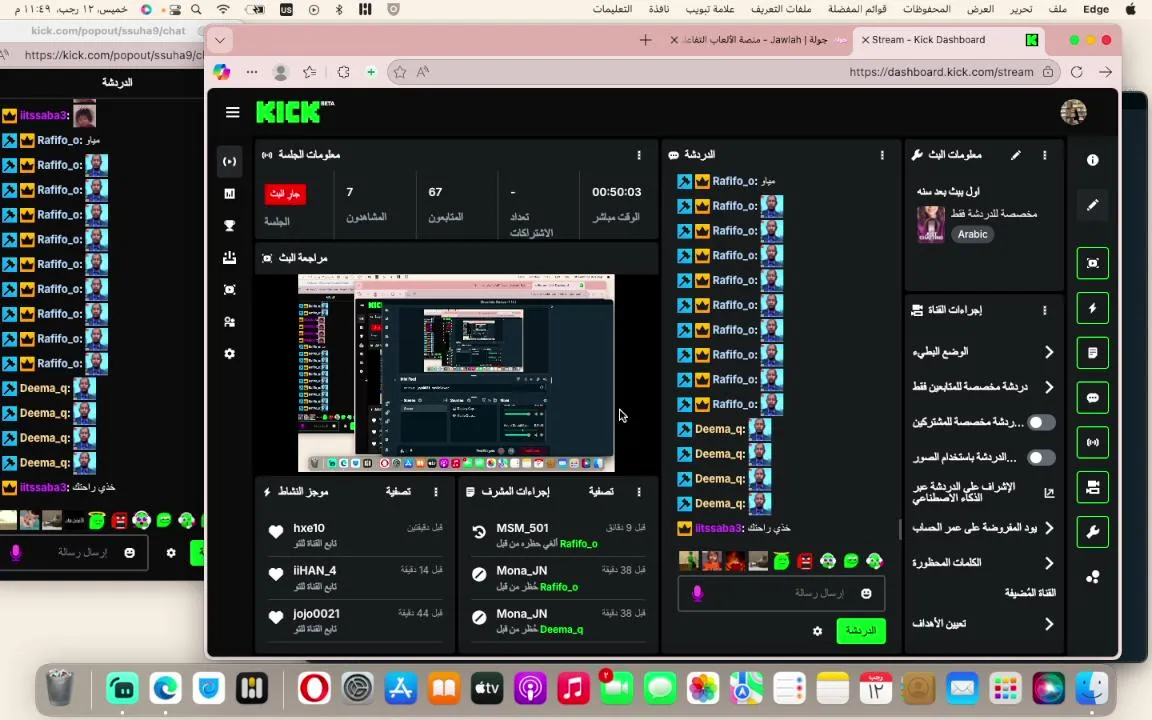Open the emoji picker in the dashboard chat input

866,594
